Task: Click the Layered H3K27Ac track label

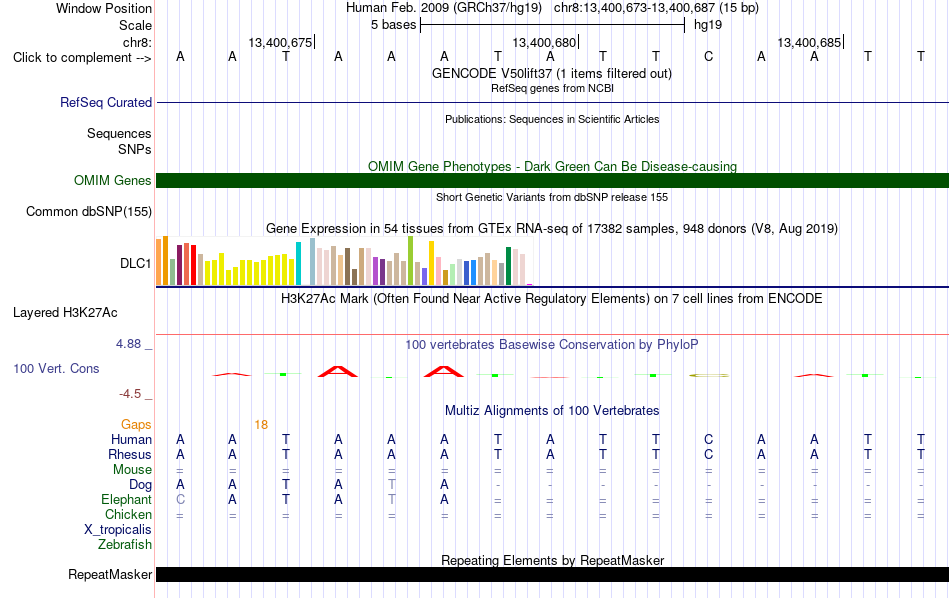Action: click(65, 313)
